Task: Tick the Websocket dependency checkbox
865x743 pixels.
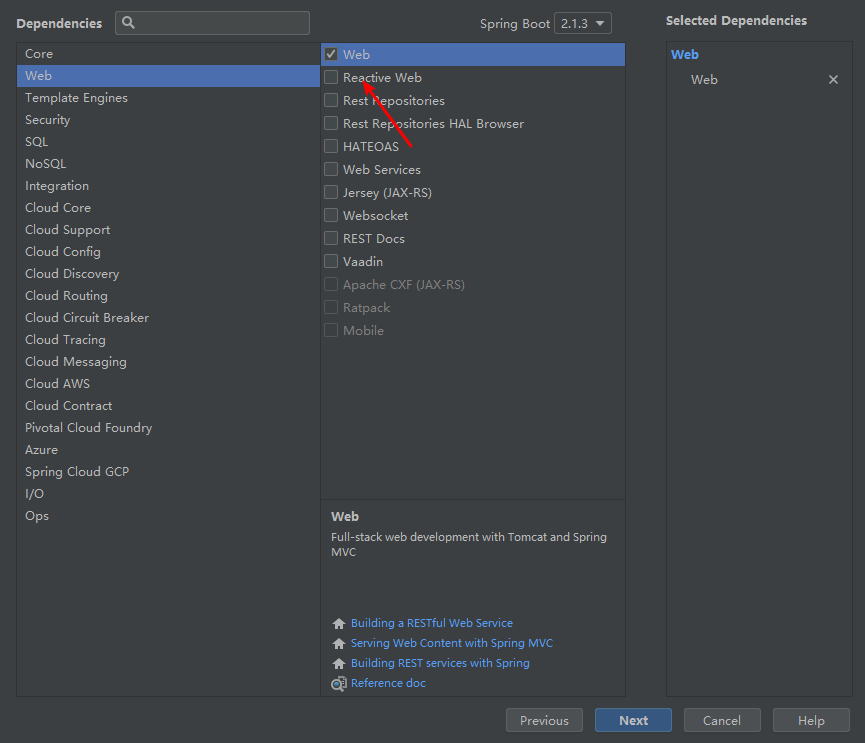Action: 331,216
